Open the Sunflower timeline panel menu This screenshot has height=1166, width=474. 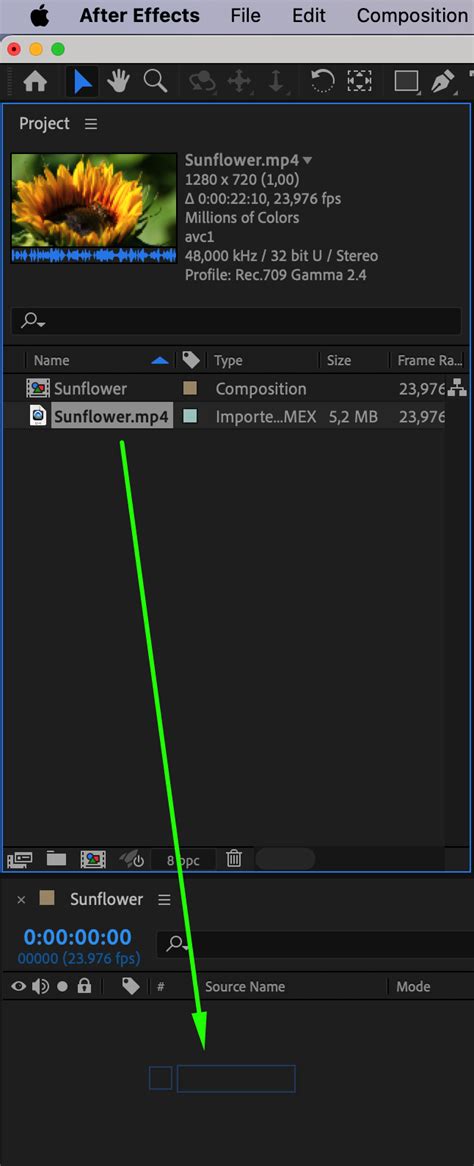click(164, 900)
